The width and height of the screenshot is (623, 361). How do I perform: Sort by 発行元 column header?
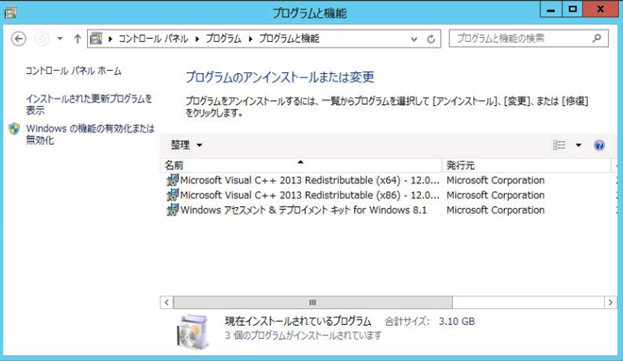526,165
